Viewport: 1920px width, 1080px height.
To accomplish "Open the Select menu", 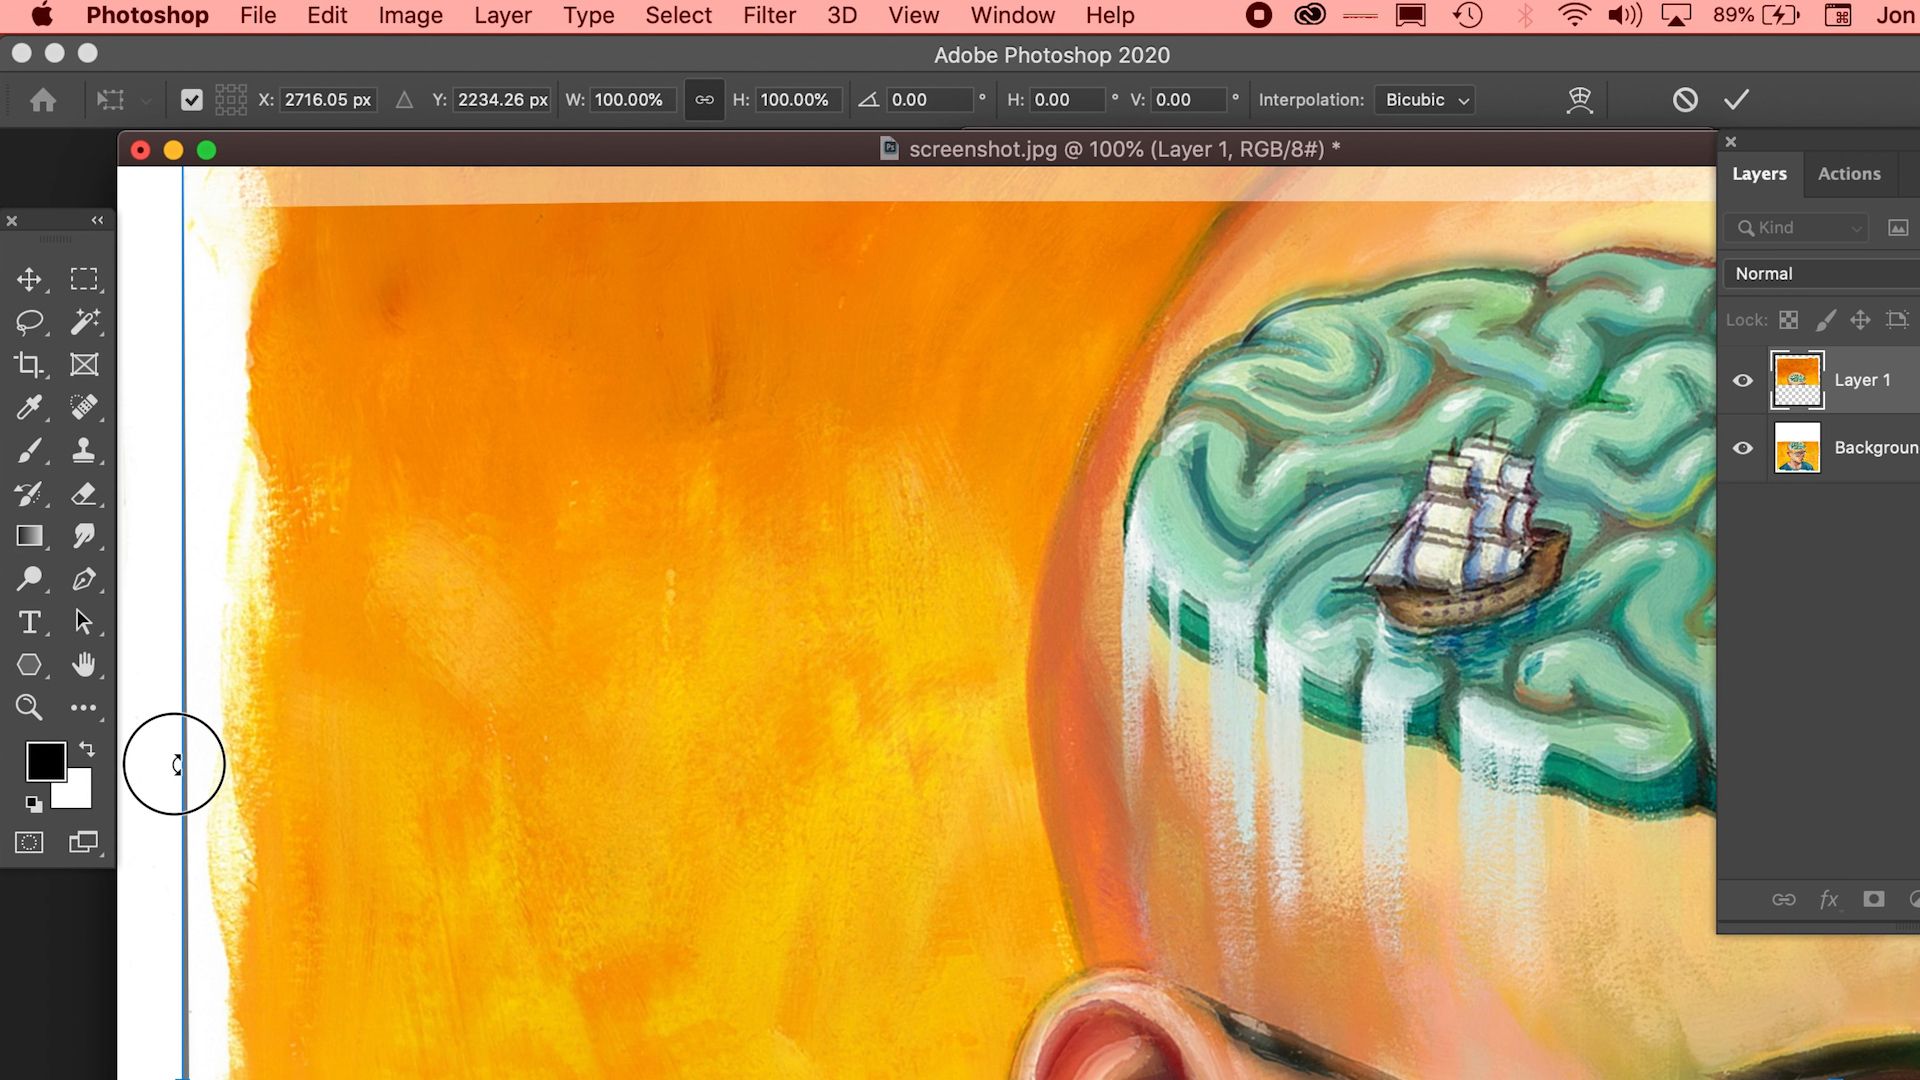I will (678, 16).
